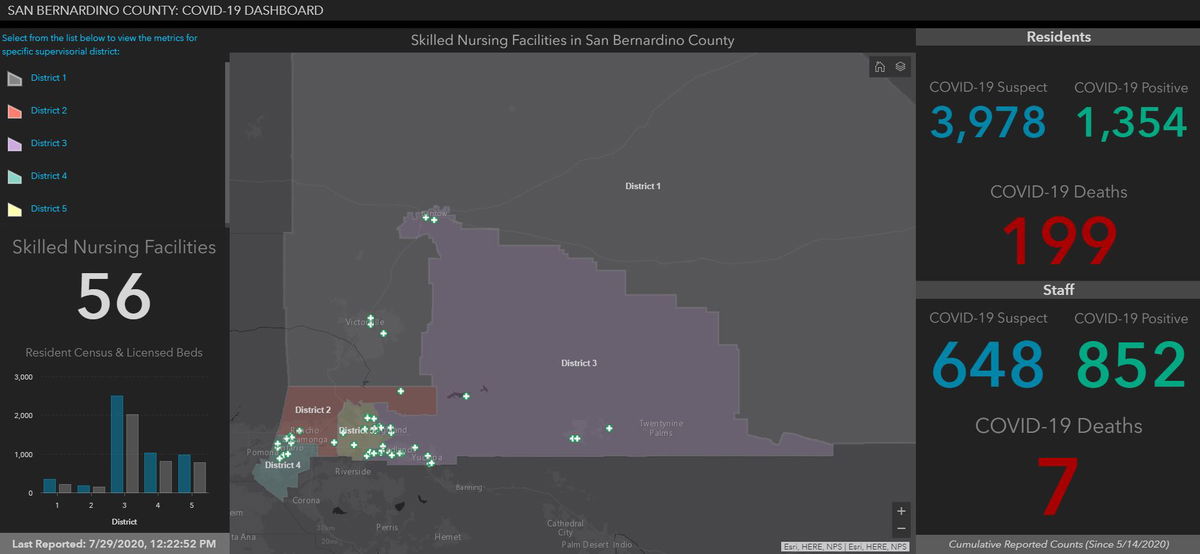Viewport: 1200px width, 554px height.
Task: Click the map Home default extent icon
Action: point(880,67)
